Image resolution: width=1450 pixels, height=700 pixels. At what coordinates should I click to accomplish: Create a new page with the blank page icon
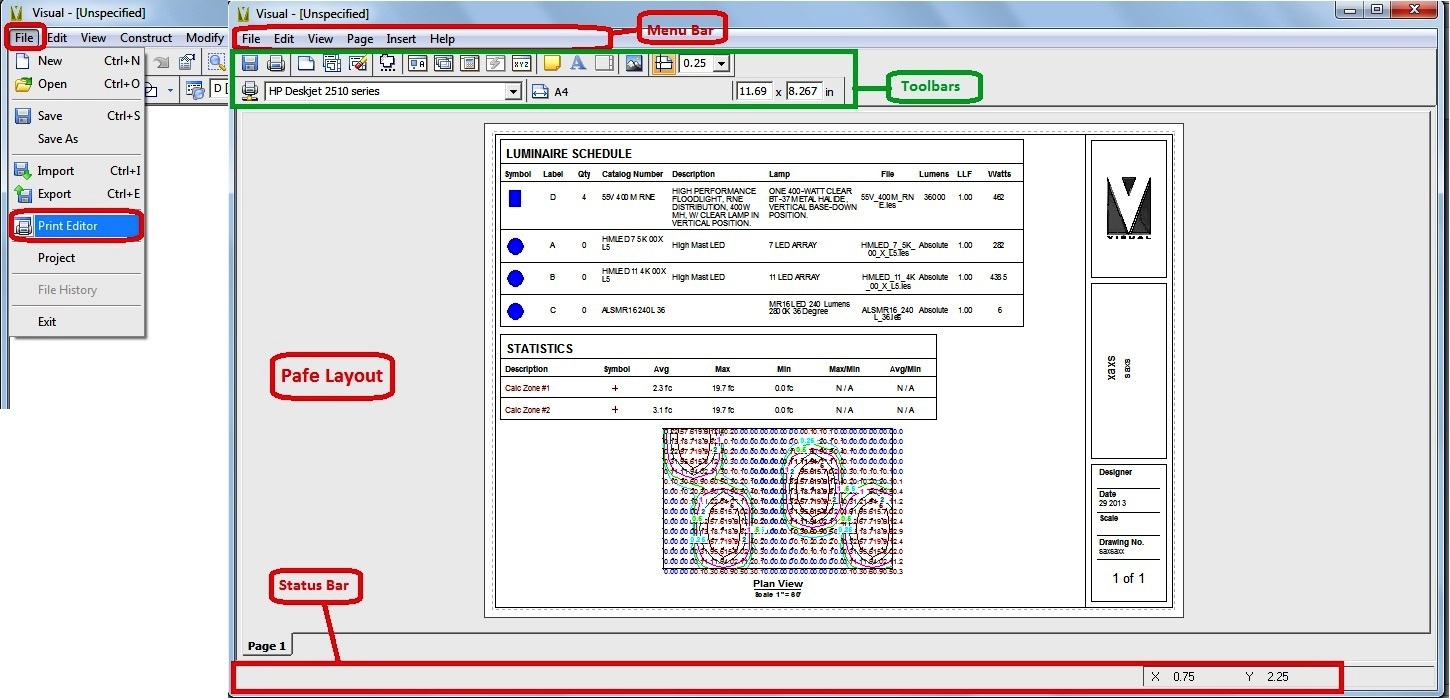pyautogui.click(x=305, y=63)
